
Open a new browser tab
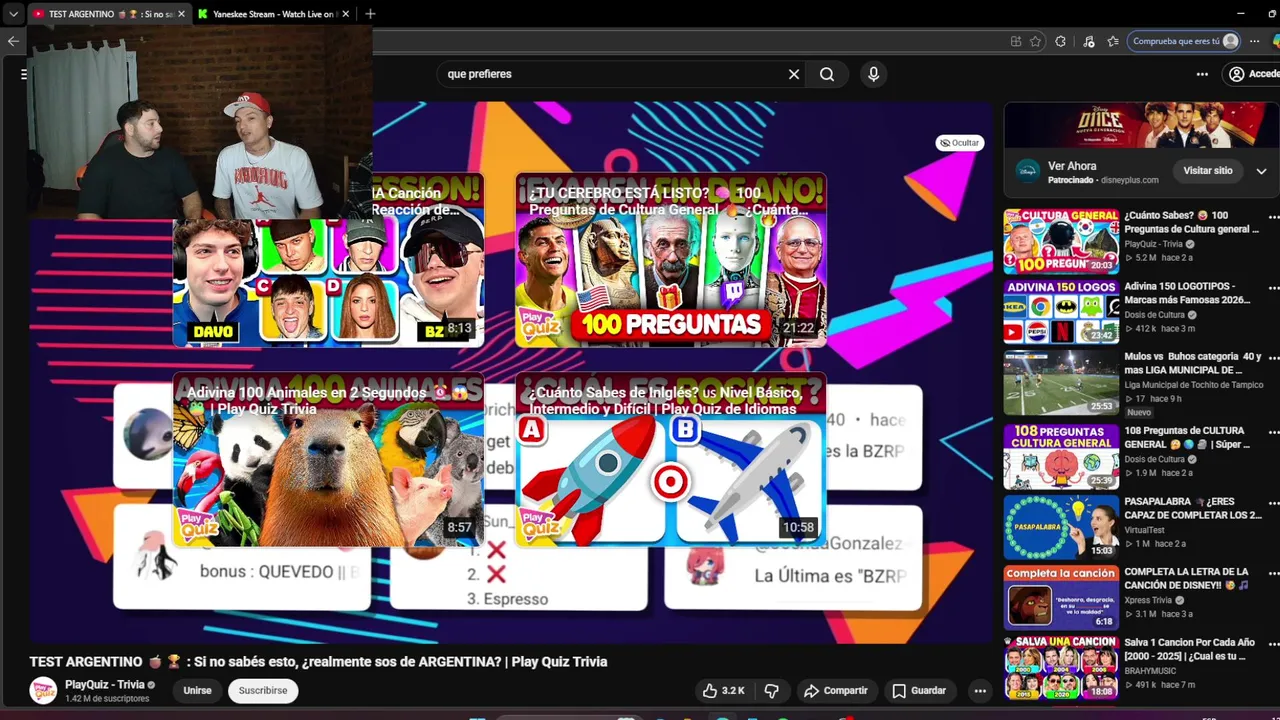click(x=370, y=14)
